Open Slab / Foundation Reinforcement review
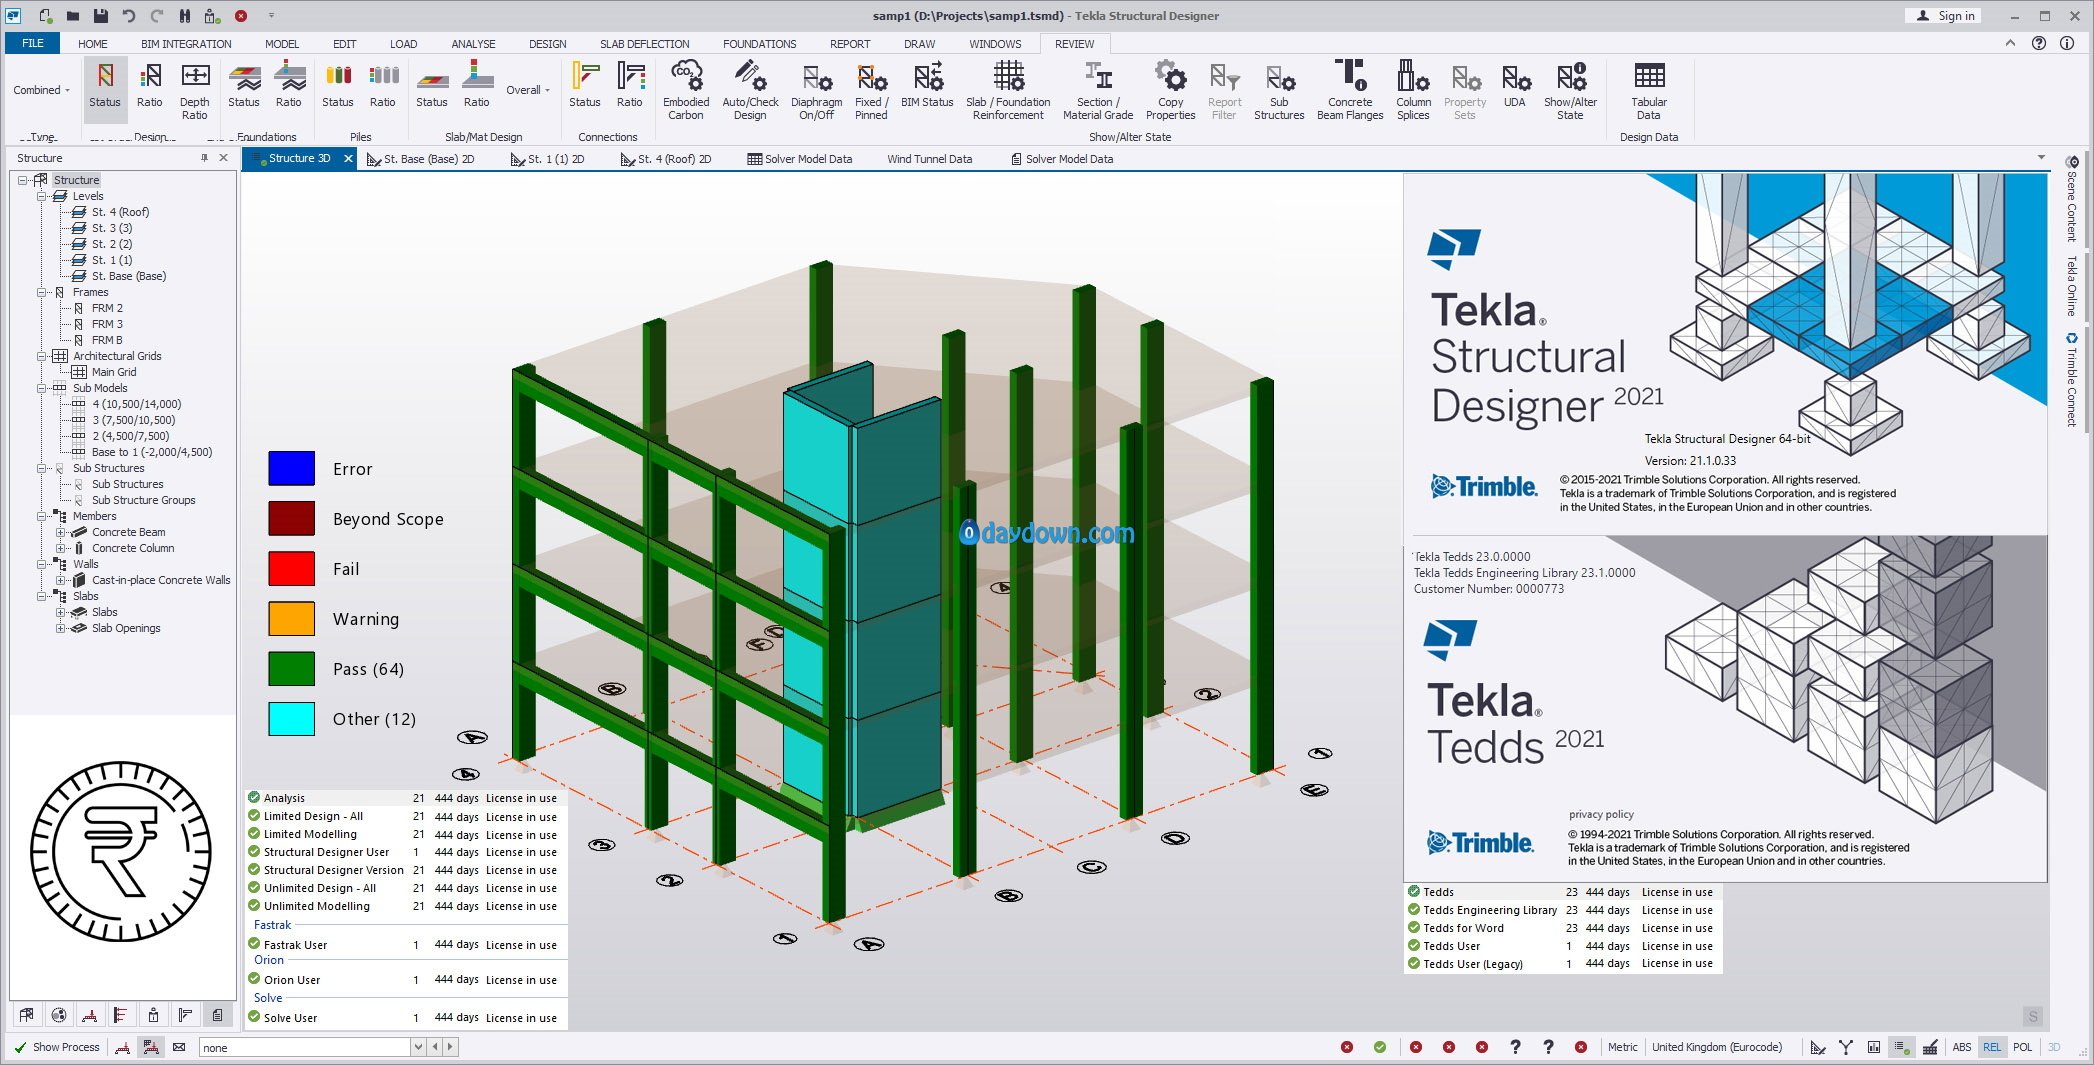The width and height of the screenshot is (2094, 1065). coord(1008,90)
